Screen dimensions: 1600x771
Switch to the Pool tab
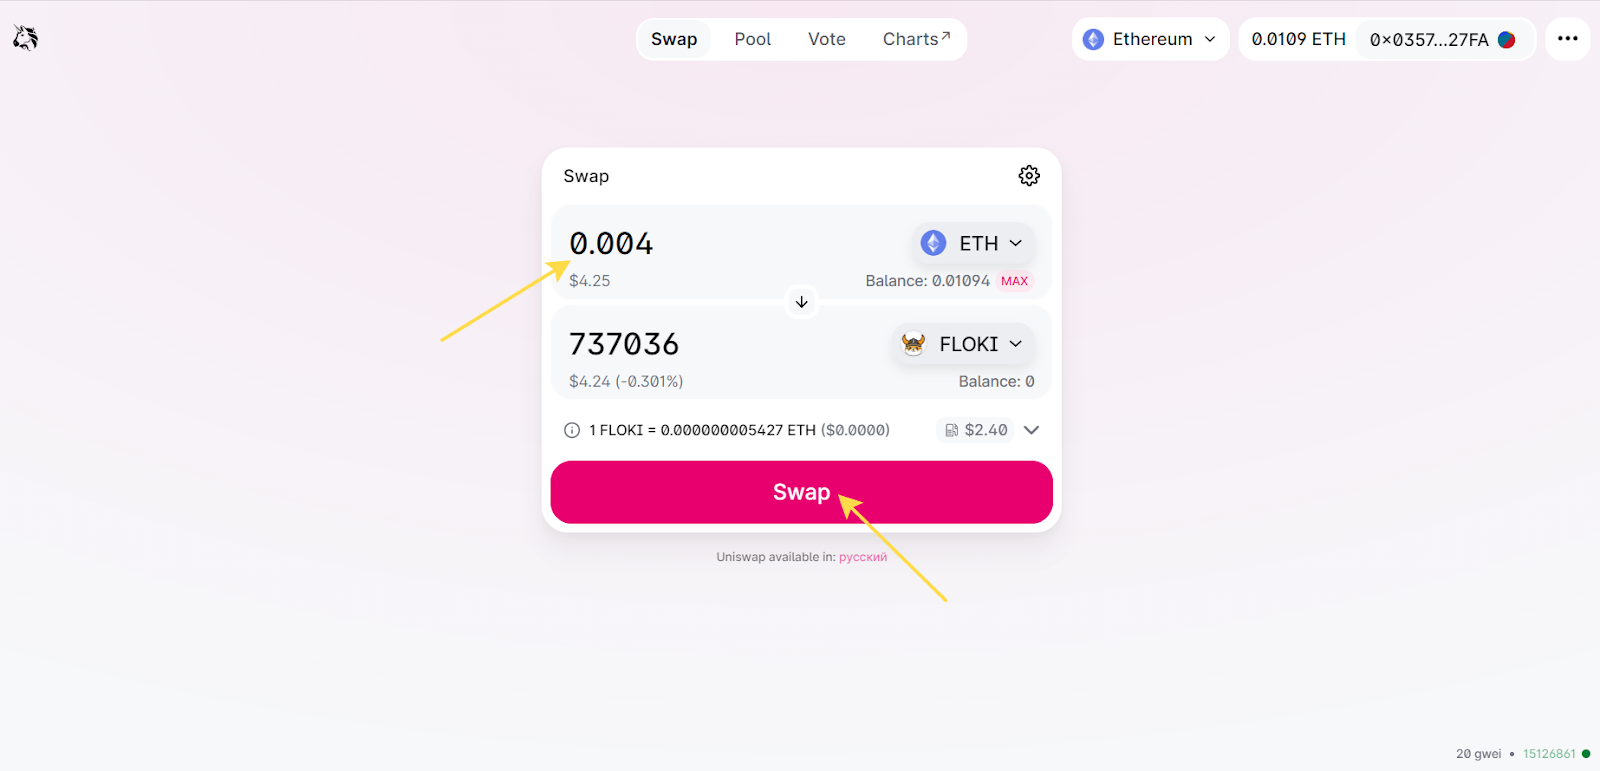752,39
